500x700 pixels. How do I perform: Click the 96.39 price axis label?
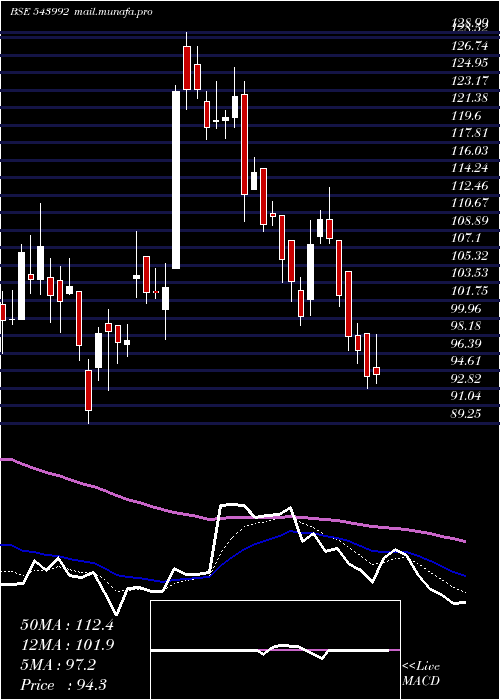click(467, 343)
